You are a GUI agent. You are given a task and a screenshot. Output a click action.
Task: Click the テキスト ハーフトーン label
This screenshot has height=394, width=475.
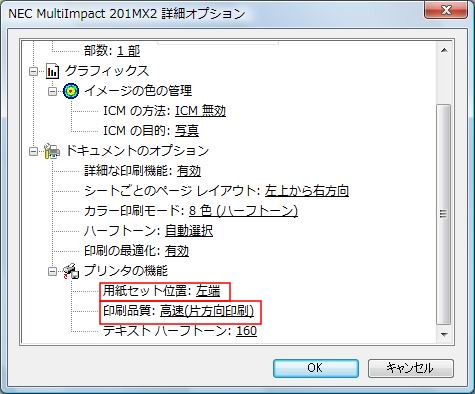pyautogui.click(x=167, y=331)
